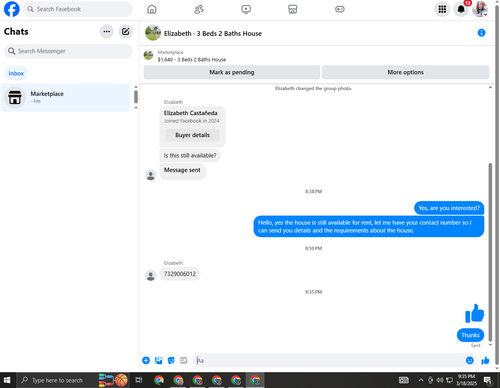Attach a photo with the image icon
Screen dimensions: 500x388
coord(159,360)
